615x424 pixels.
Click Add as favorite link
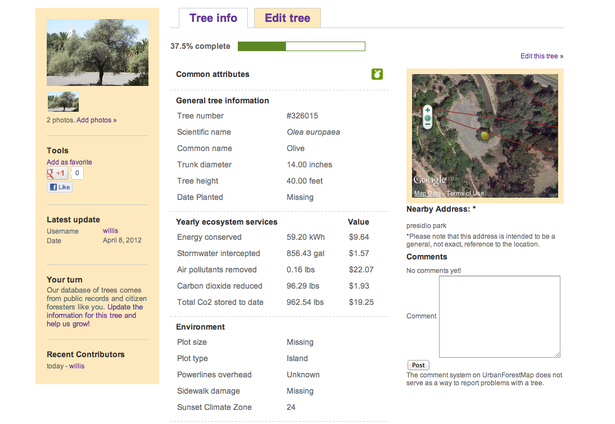coord(69,162)
